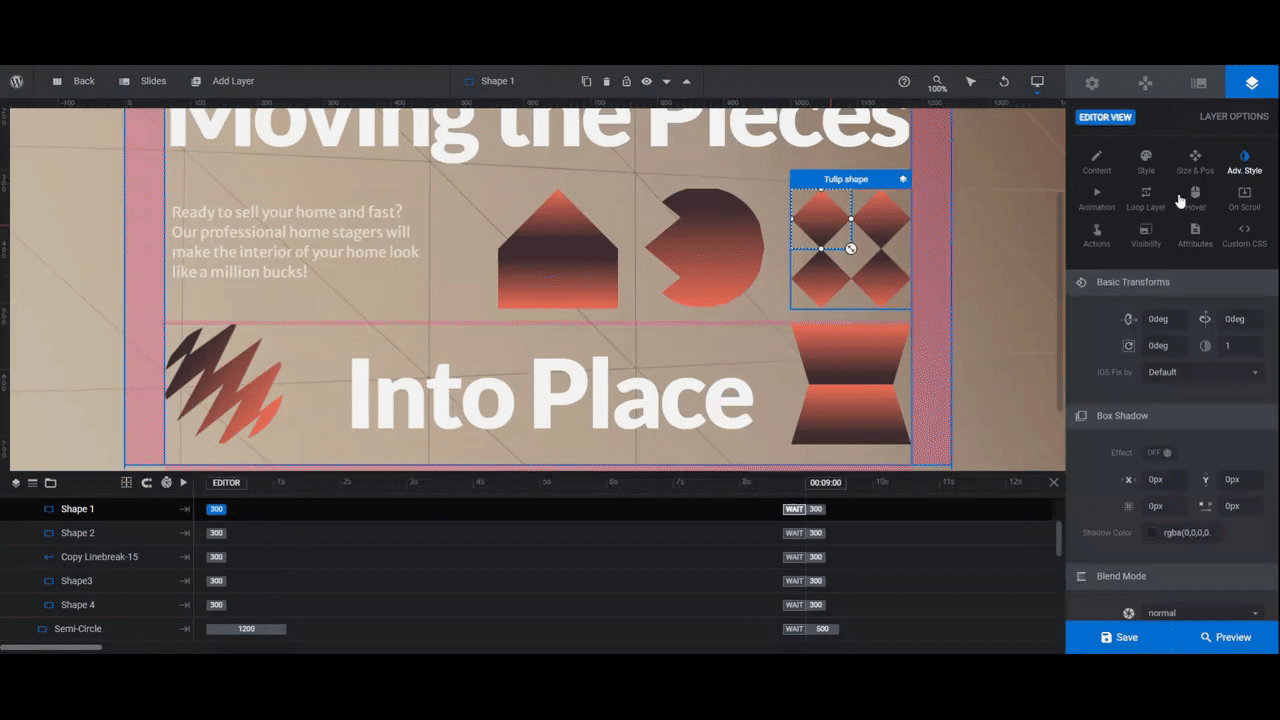The image size is (1280, 720).
Task: Open the Attributes settings
Action: click(1195, 236)
